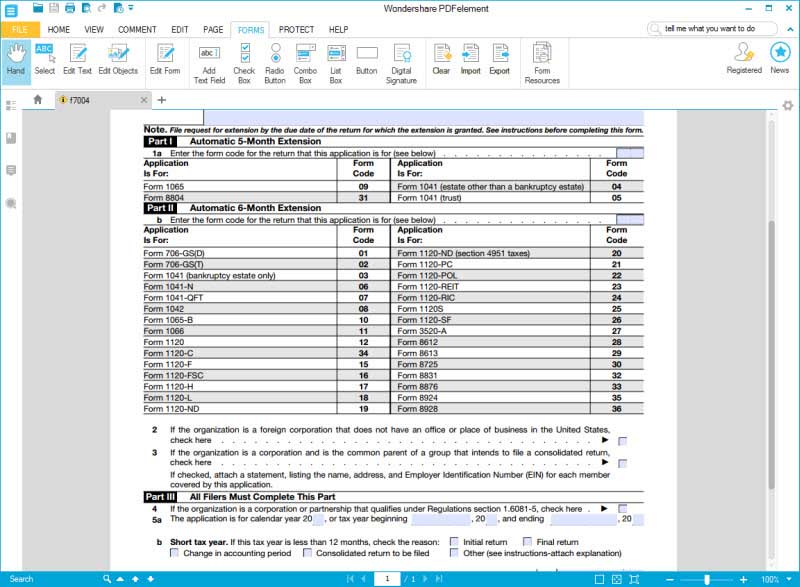This screenshot has width=800, height=587.
Task: Go to the Home start page icon
Action: click(37, 100)
